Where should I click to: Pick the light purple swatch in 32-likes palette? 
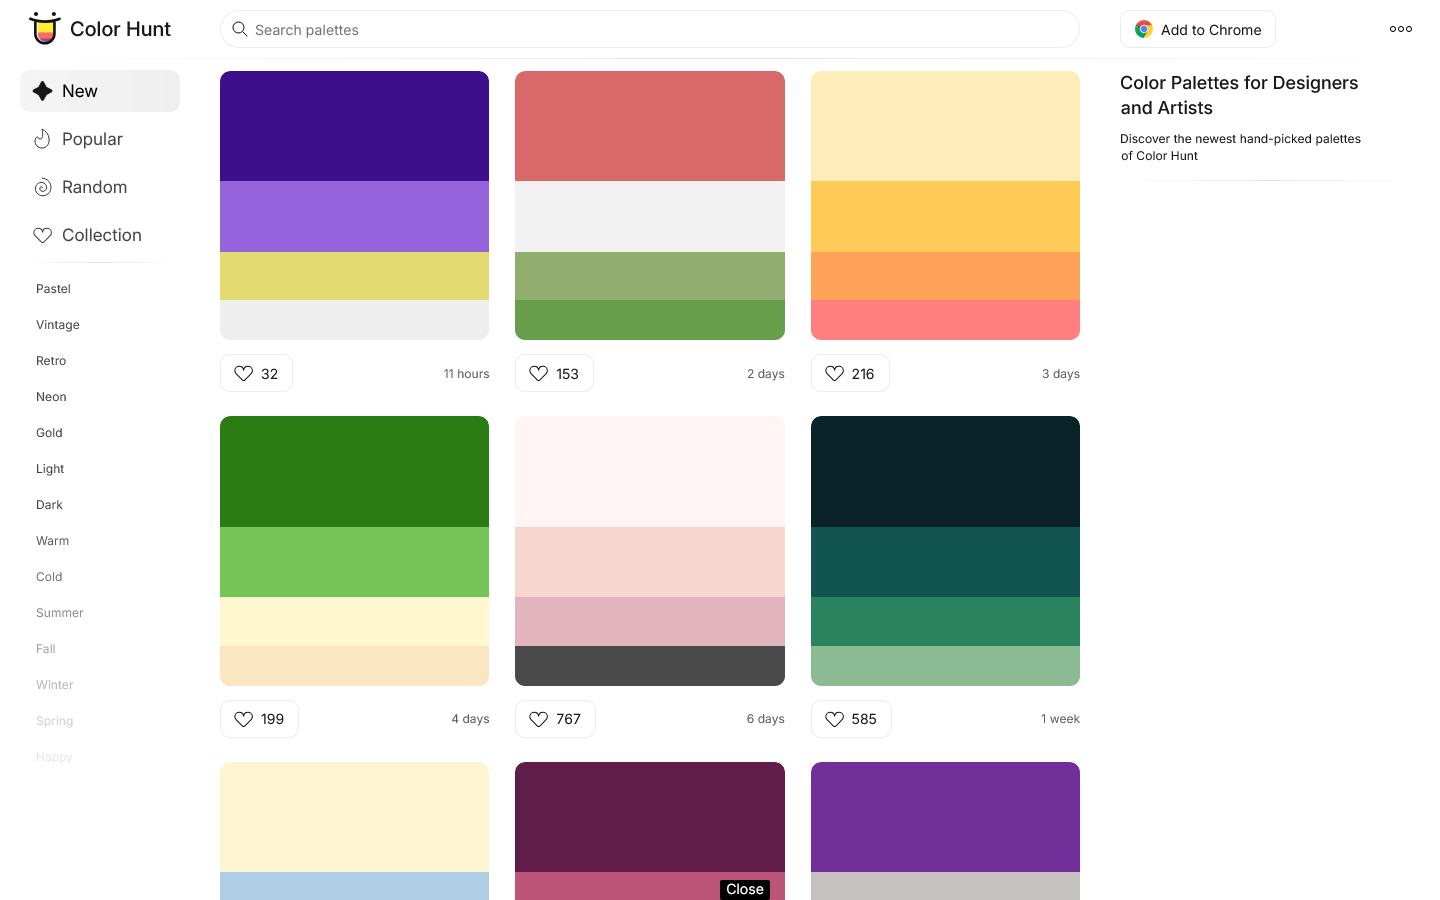coord(355,216)
